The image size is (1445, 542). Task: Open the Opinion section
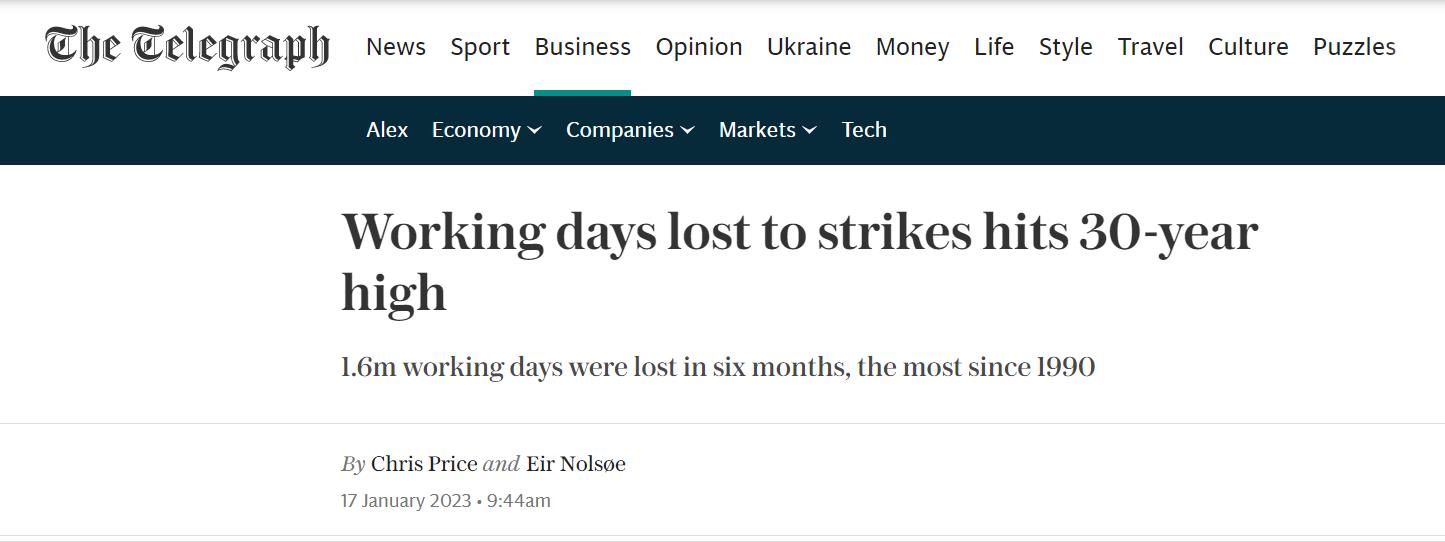point(699,47)
